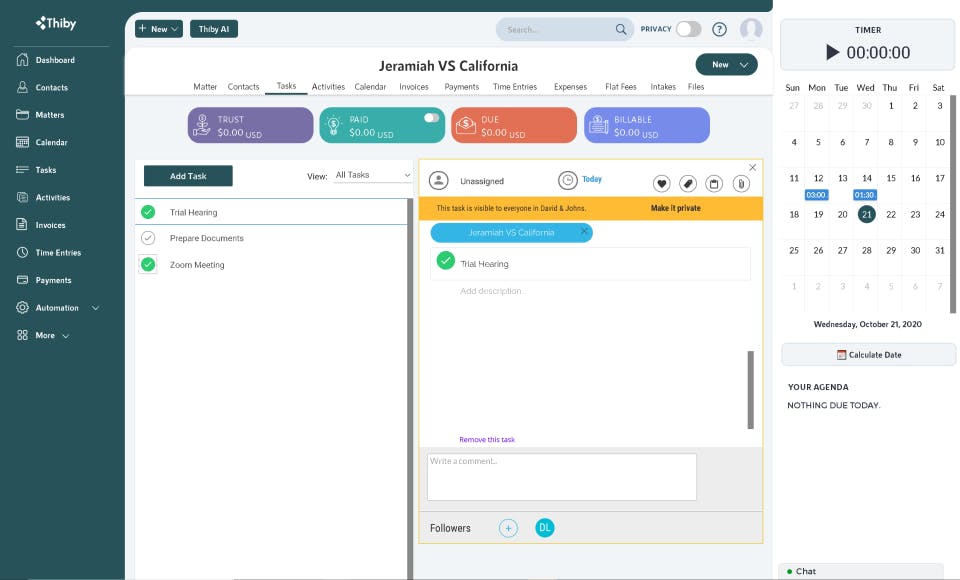Viewport: 960px width, 580px height.
Task: Click the Search input field
Action: (x=557, y=29)
